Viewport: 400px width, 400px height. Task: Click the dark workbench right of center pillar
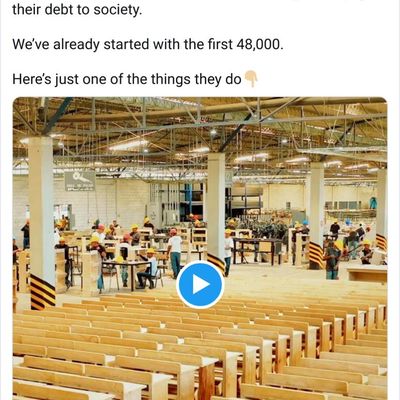pos(258,249)
